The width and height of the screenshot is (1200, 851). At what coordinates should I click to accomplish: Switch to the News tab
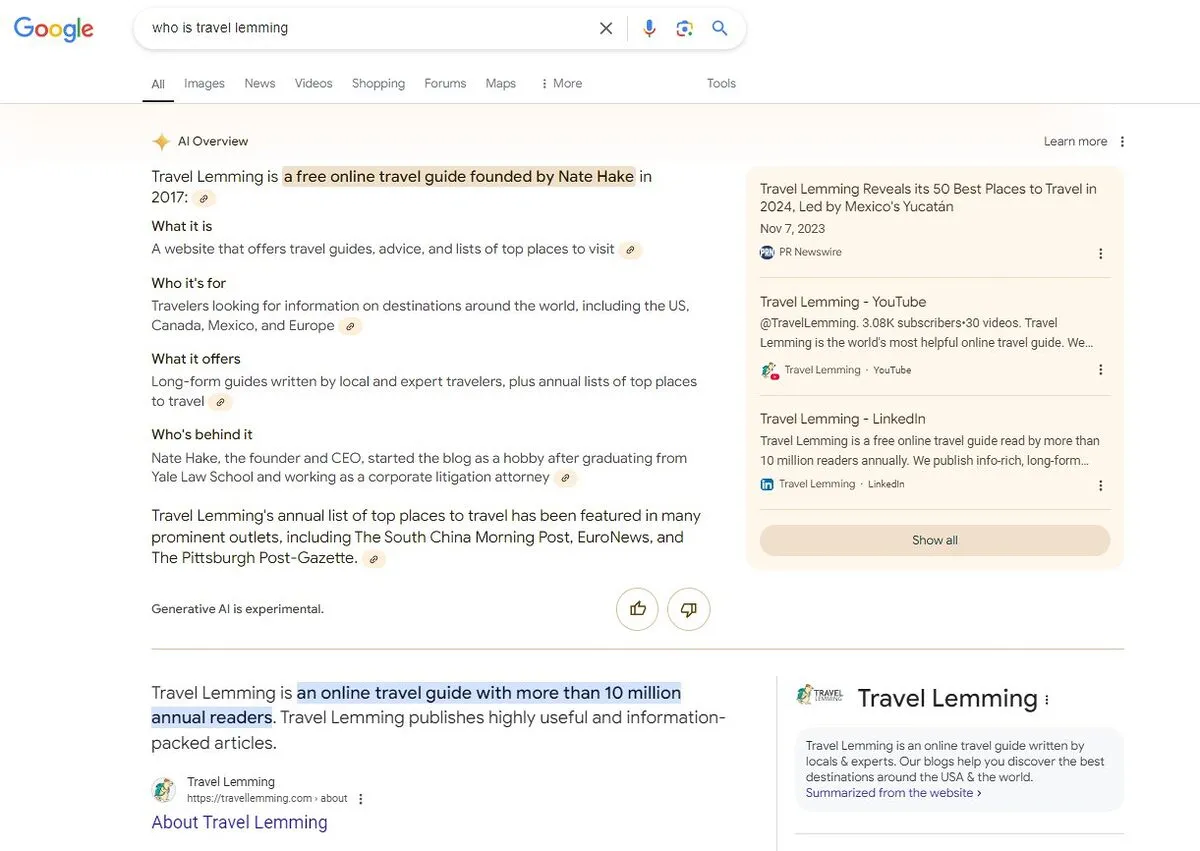coord(260,84)
